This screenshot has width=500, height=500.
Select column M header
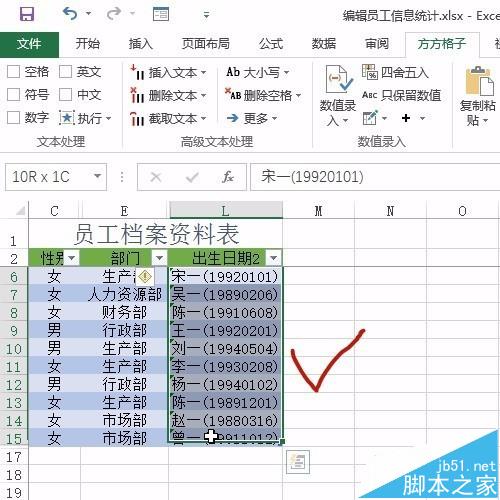[318, 210]
